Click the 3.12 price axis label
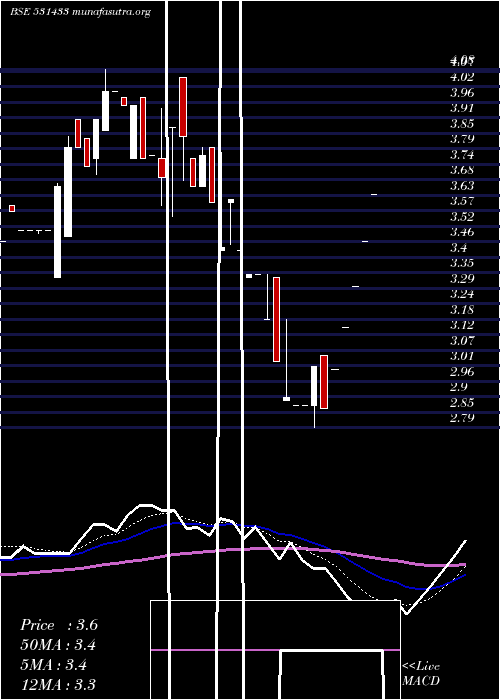Screen dimensions: 500x700 point(462,325)
